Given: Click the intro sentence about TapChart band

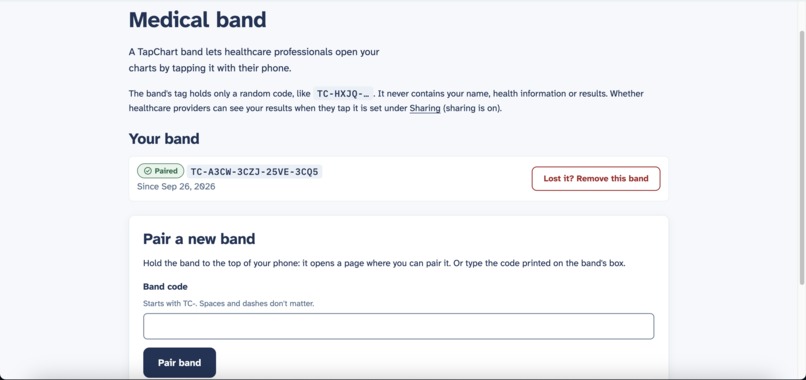Looking at the screenshot, I should coord(254,60).
